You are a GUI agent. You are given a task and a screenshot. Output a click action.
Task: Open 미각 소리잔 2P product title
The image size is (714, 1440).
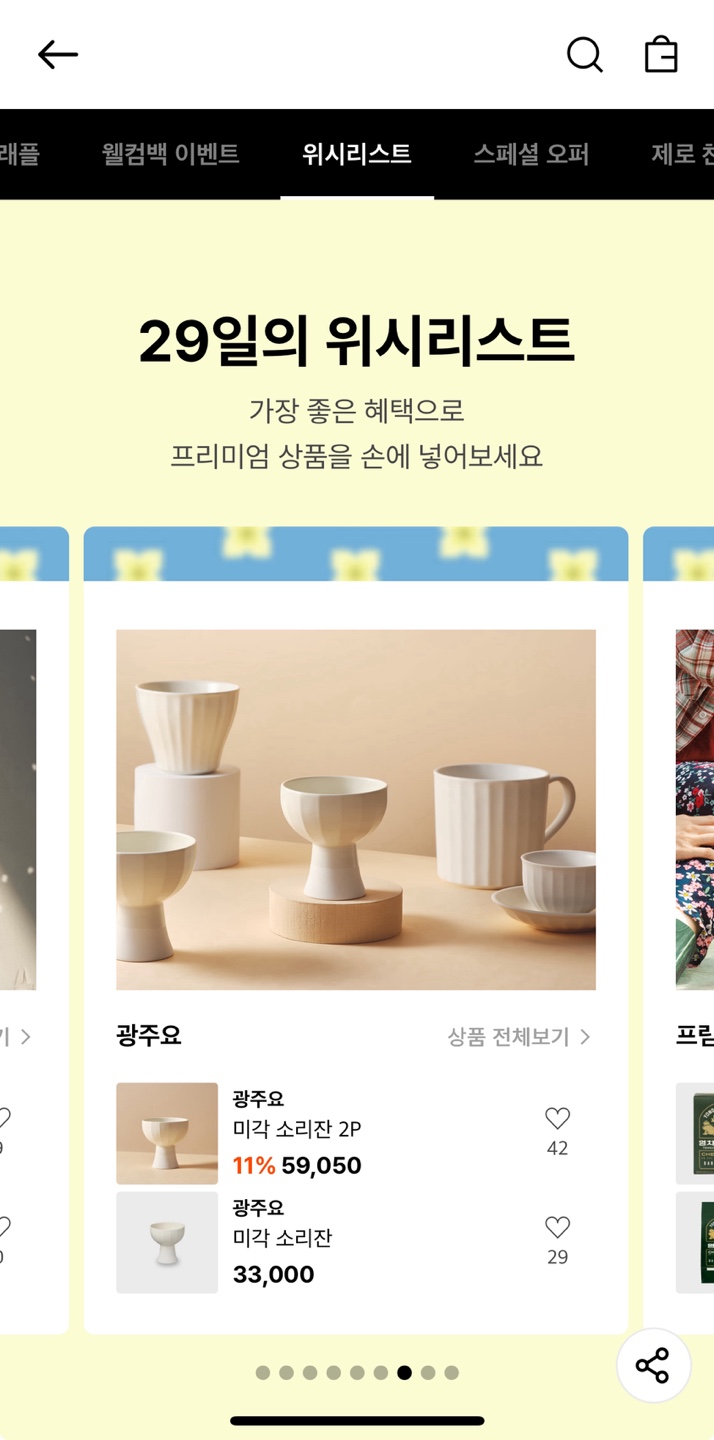(297, 1129)
